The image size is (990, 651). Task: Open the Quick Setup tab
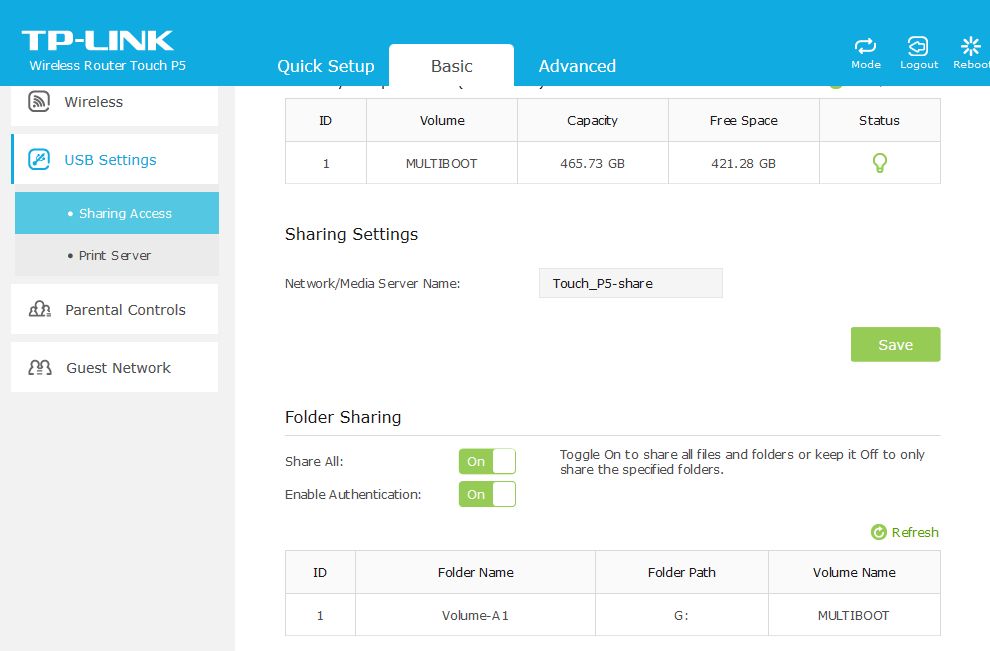326,66
